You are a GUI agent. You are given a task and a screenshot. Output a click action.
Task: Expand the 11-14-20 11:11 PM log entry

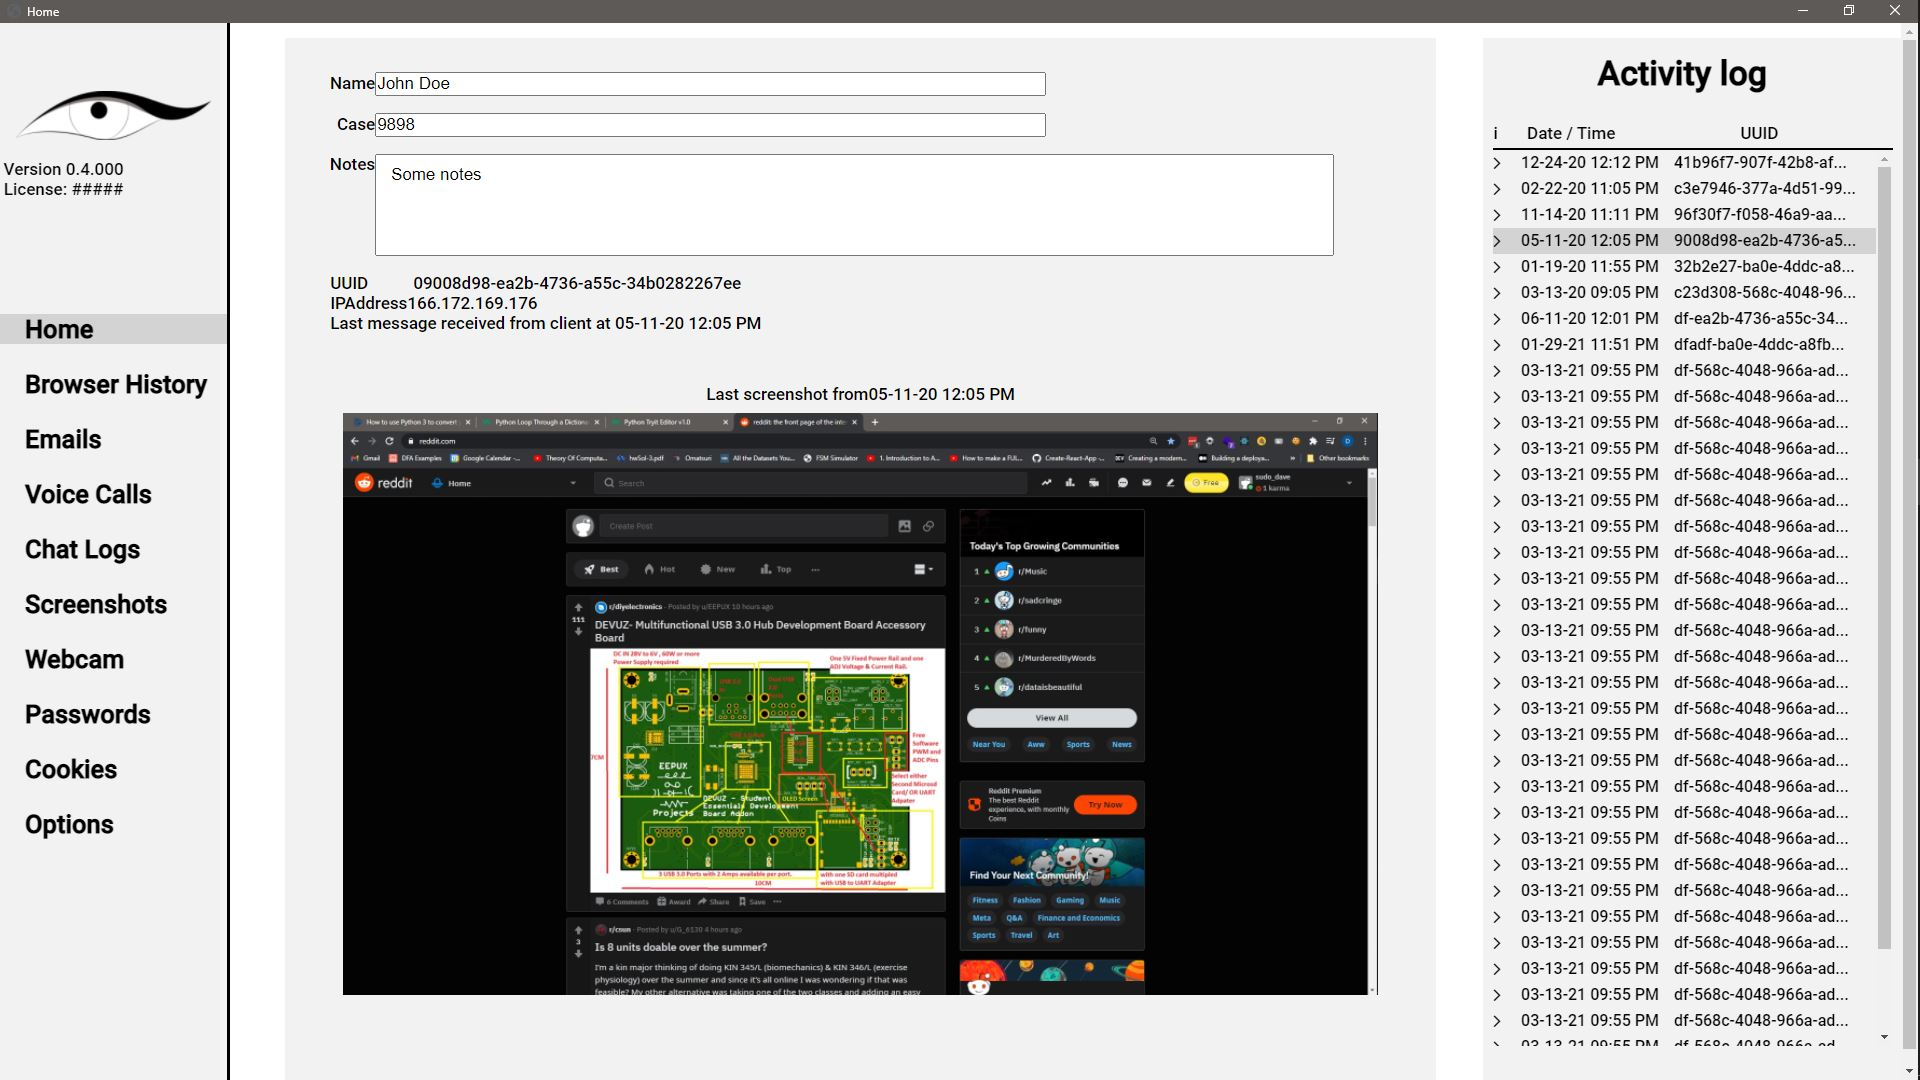point(1497,215)
